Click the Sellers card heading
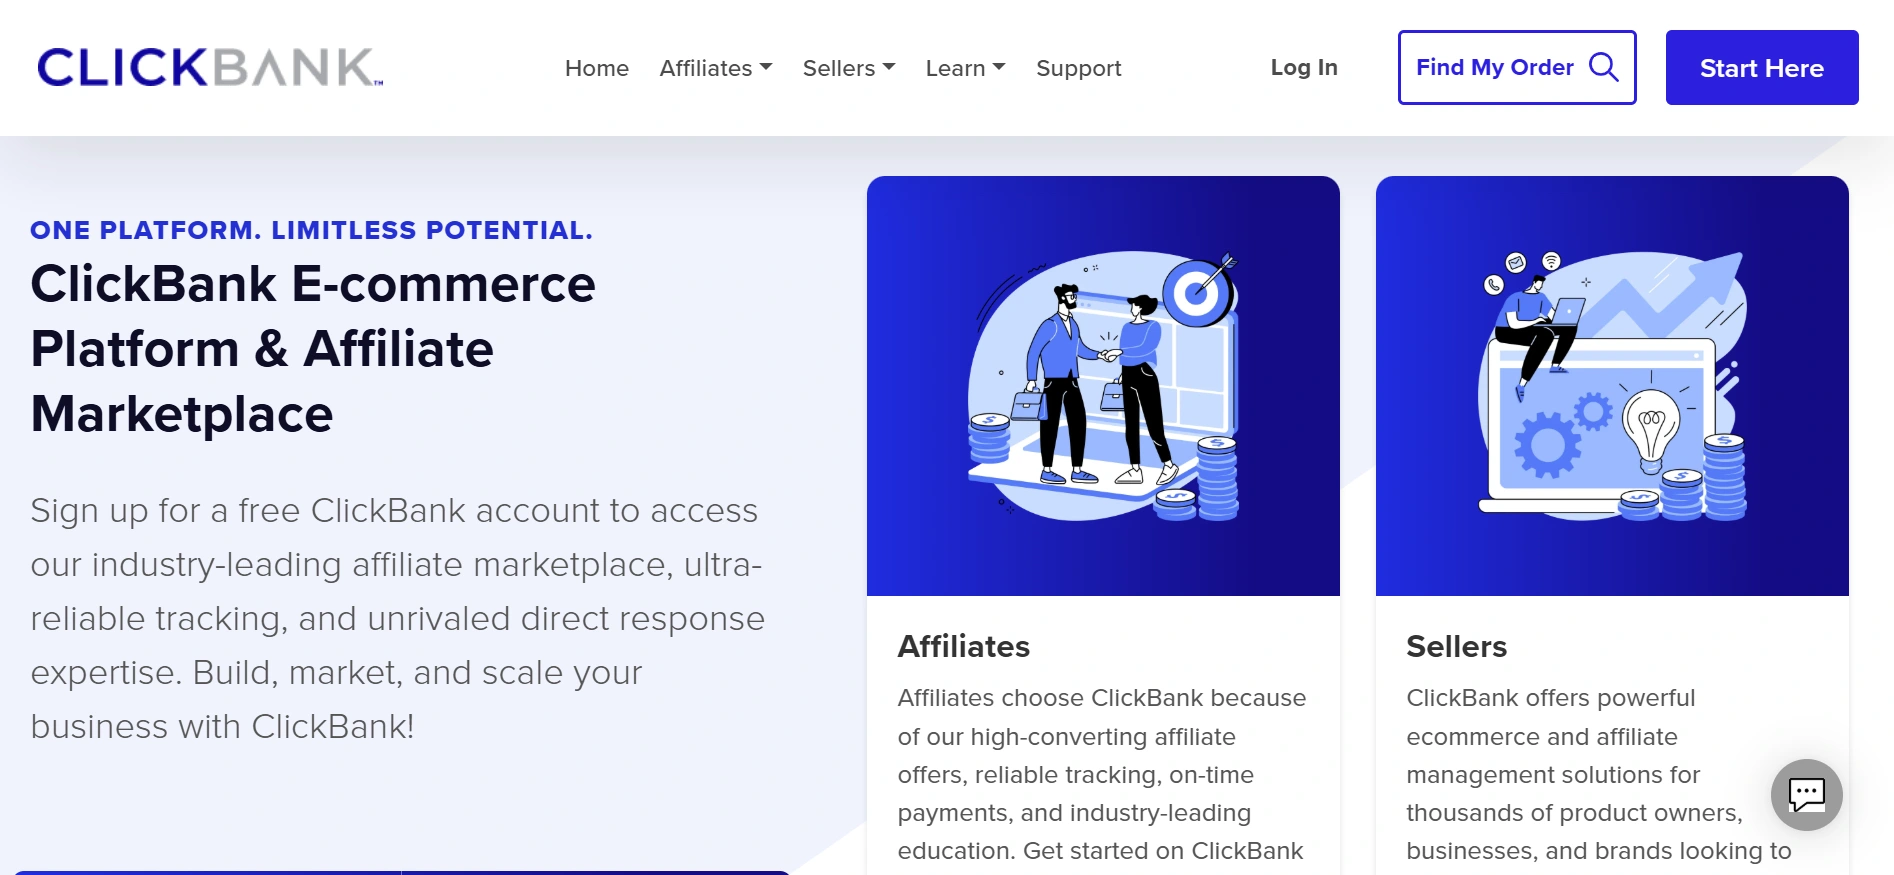The width and height of the screenshot is (1894, 875). click(1456, 646)
